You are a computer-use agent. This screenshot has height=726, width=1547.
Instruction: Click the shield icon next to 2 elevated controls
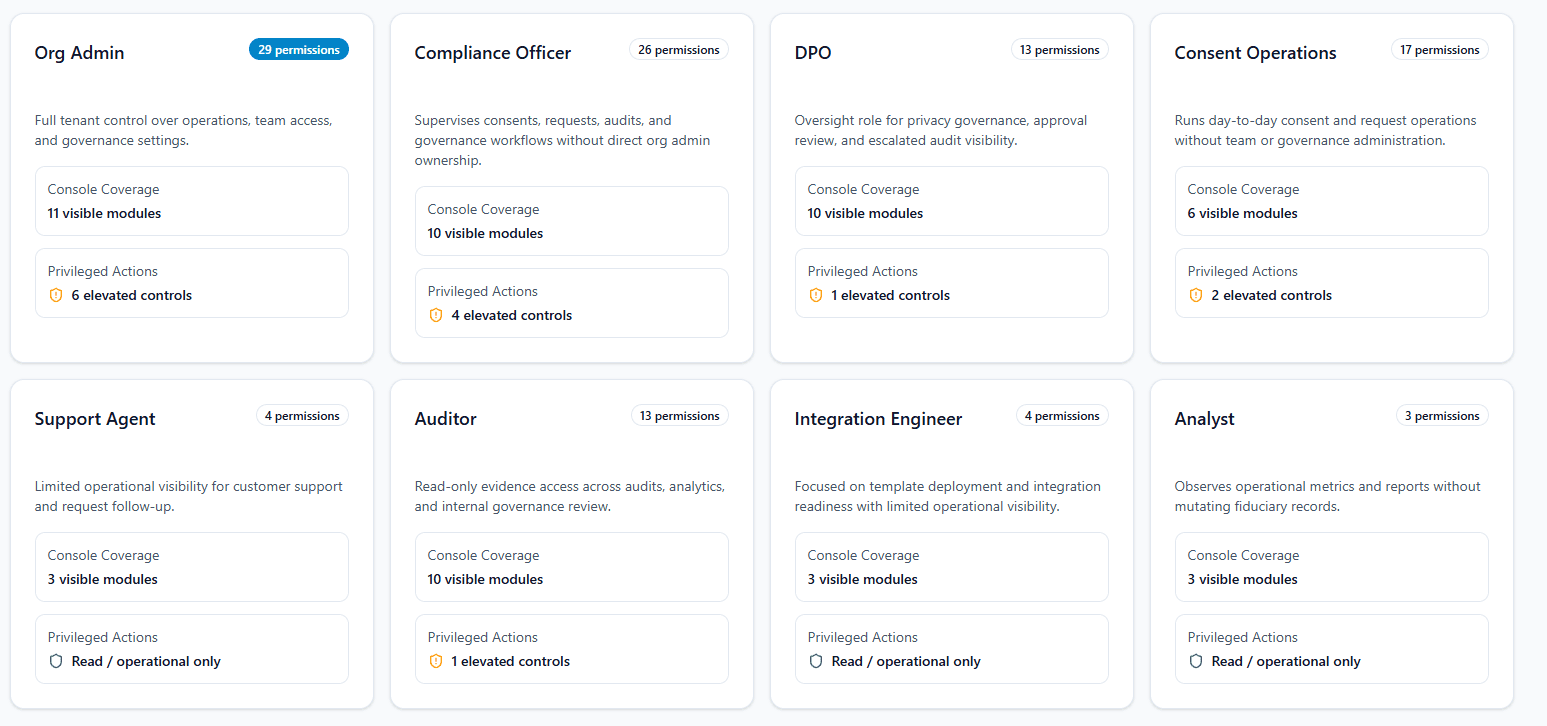click(x=1196, y=295)
